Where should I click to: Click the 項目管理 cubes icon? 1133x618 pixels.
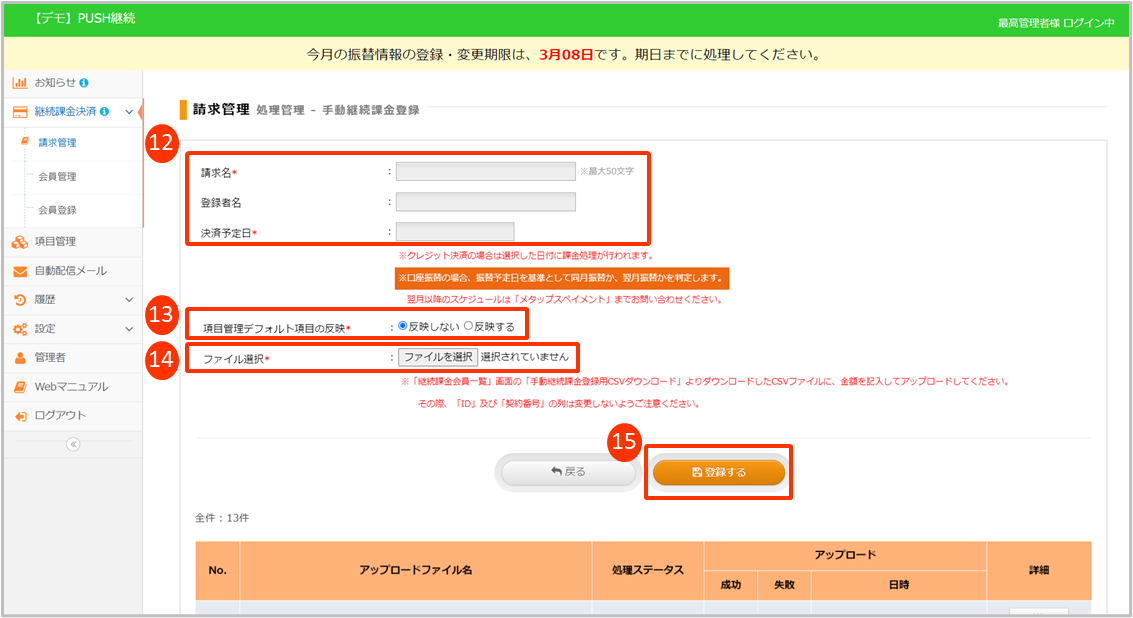click(x=20, y=241)
